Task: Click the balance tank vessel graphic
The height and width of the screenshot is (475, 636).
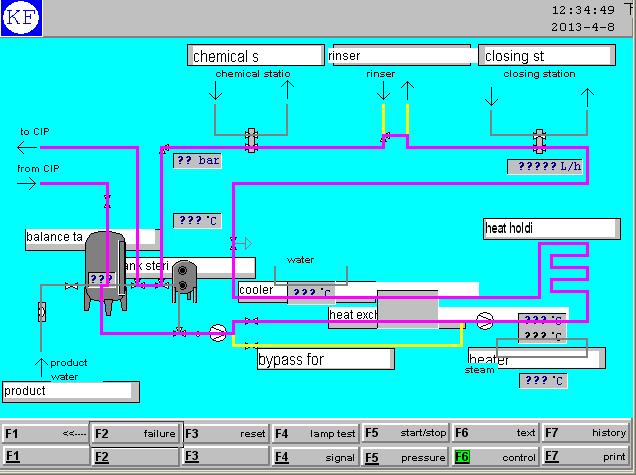Action: pyautogui.click(x=105, y=265)
